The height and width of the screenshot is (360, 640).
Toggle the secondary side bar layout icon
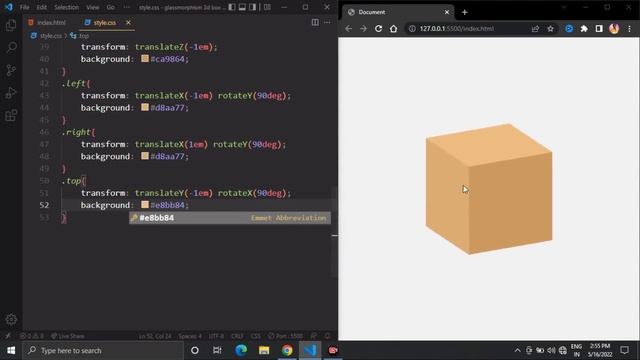click(253, 7)
